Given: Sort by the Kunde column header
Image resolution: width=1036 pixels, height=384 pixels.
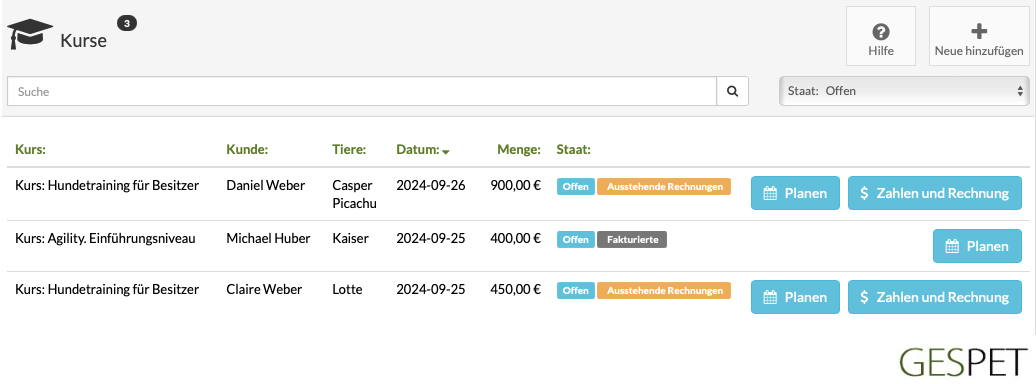Looking at the screenshot, I should [247, 150].
